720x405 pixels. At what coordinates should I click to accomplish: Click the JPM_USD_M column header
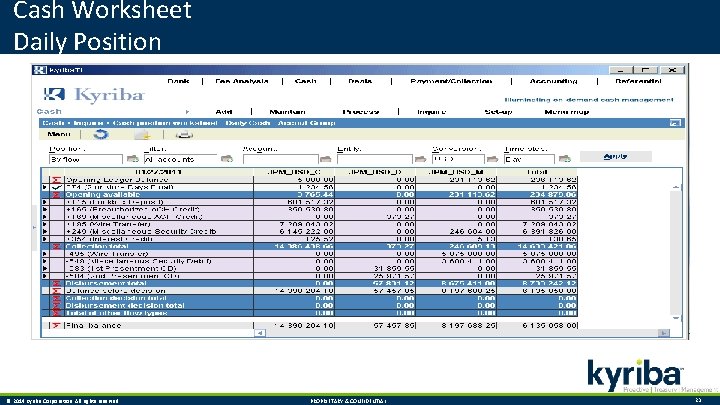click(x=456, y=172)
